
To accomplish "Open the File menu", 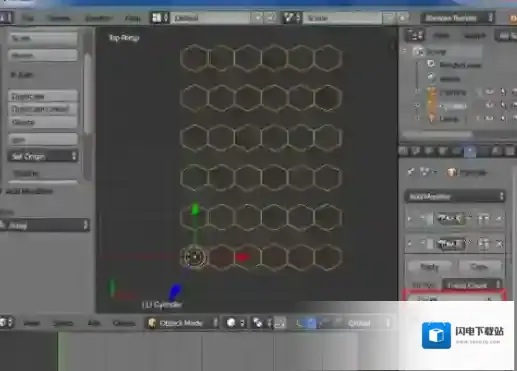I will click(28, 18).
